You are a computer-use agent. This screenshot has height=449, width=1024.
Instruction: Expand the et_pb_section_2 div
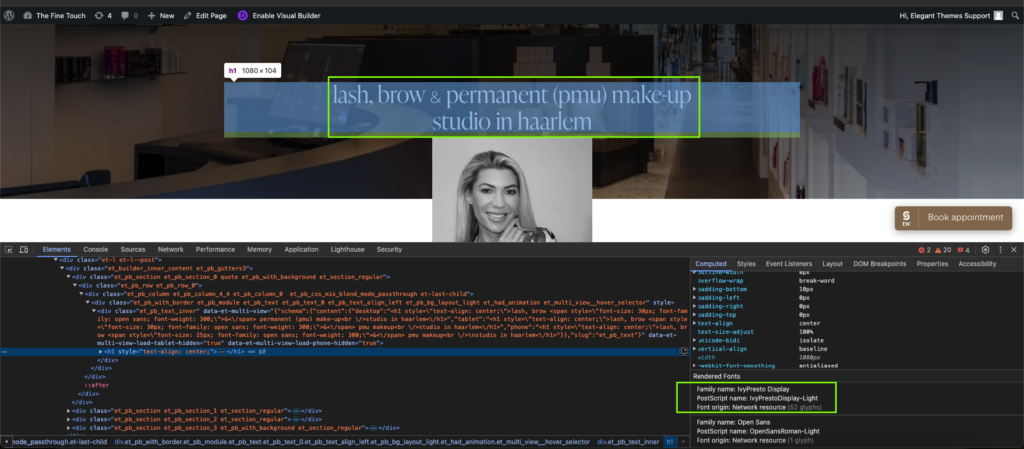pyautogui.click(x=69, y=419)
